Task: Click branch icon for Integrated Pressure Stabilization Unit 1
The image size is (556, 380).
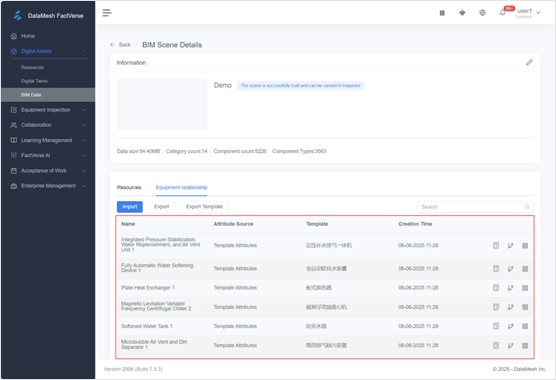Action: 510,245
